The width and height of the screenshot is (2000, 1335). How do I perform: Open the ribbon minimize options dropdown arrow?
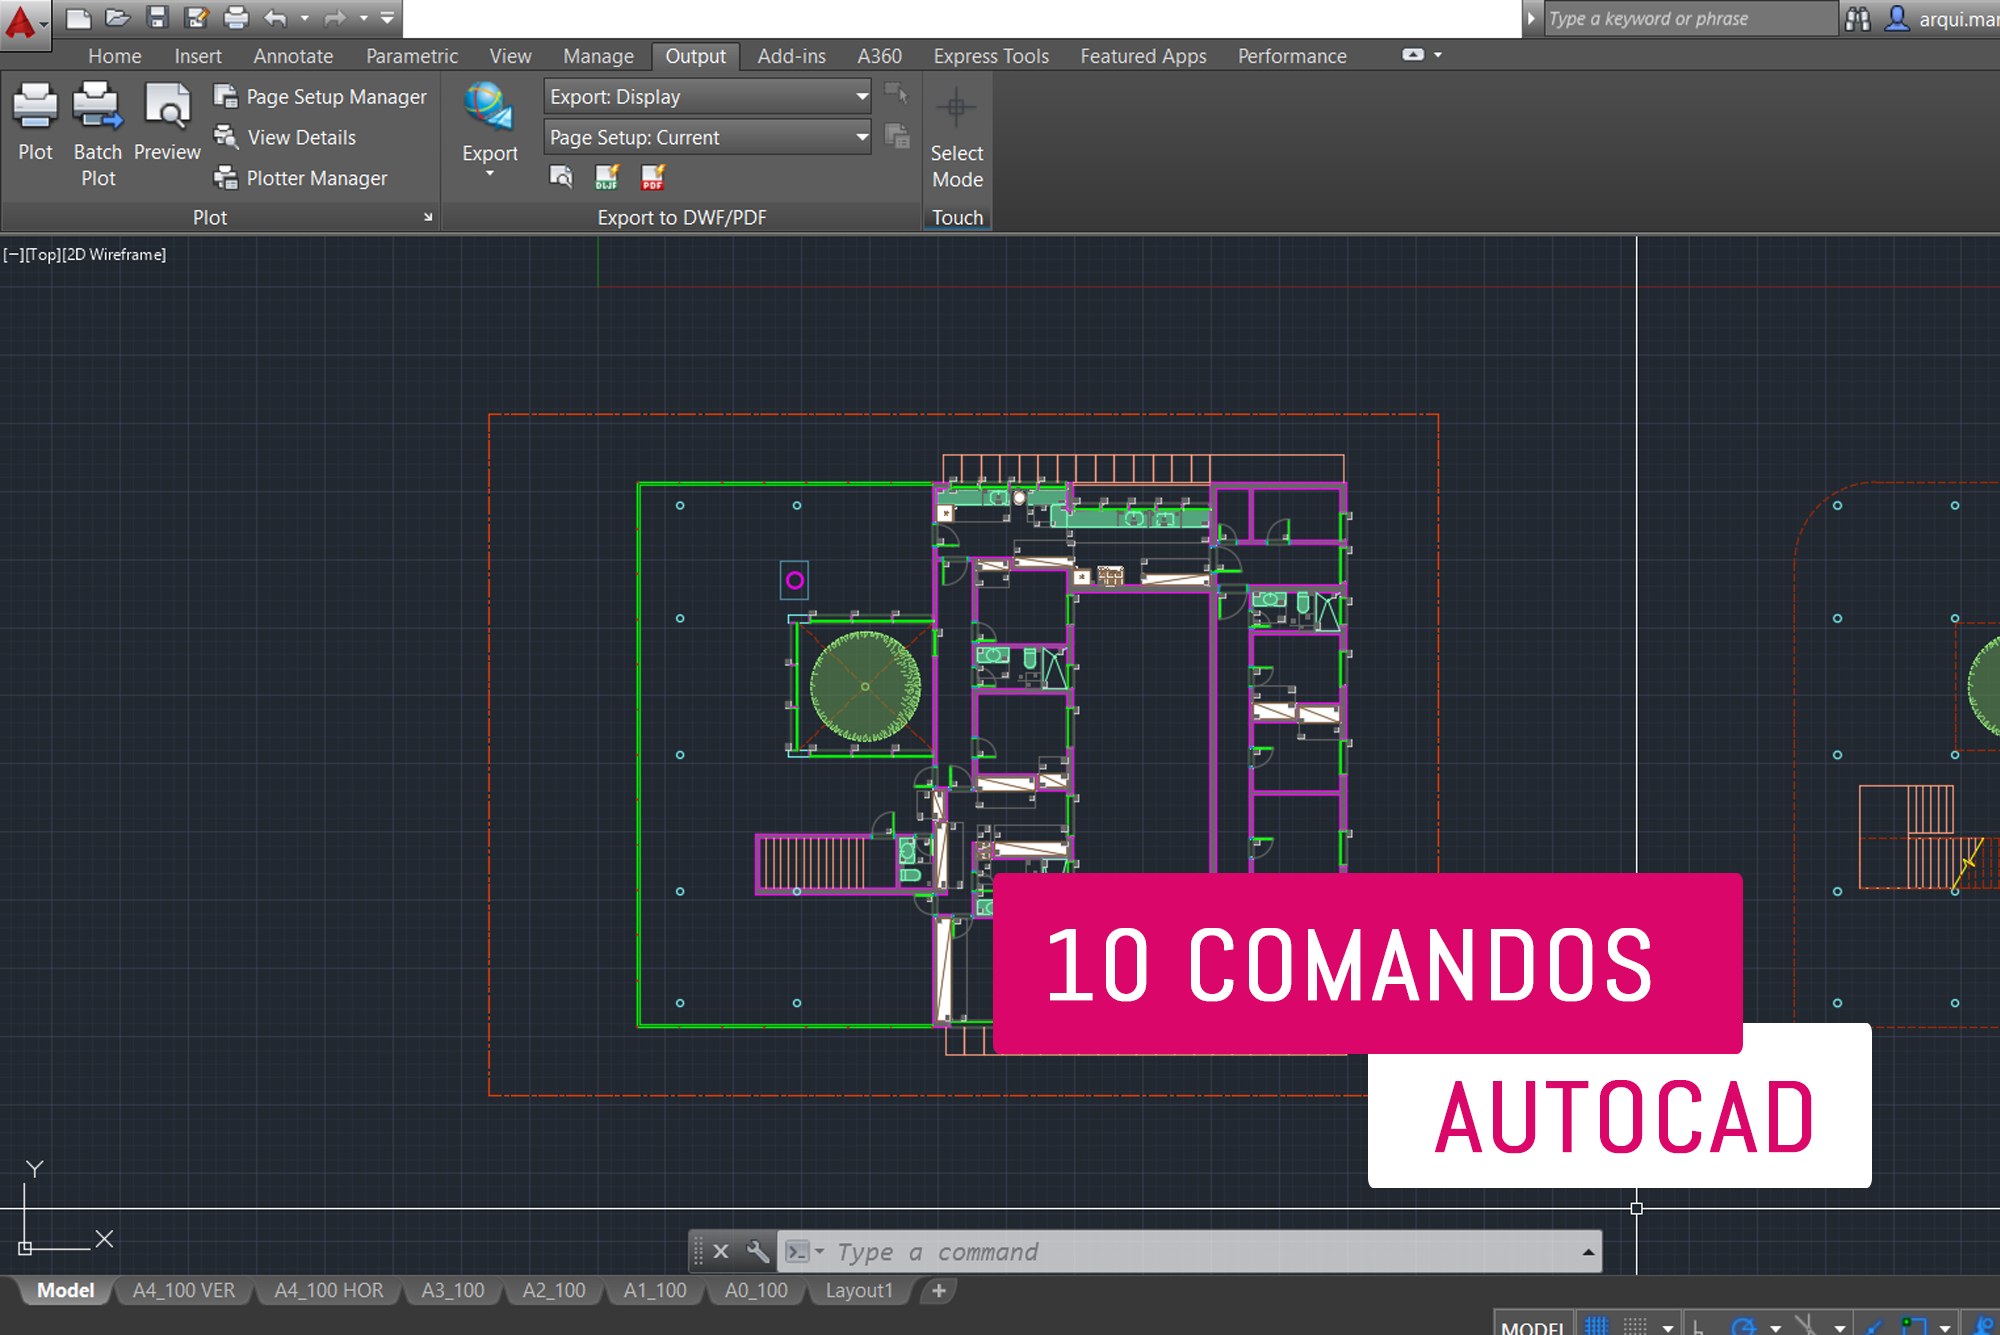click(1438, 55)
